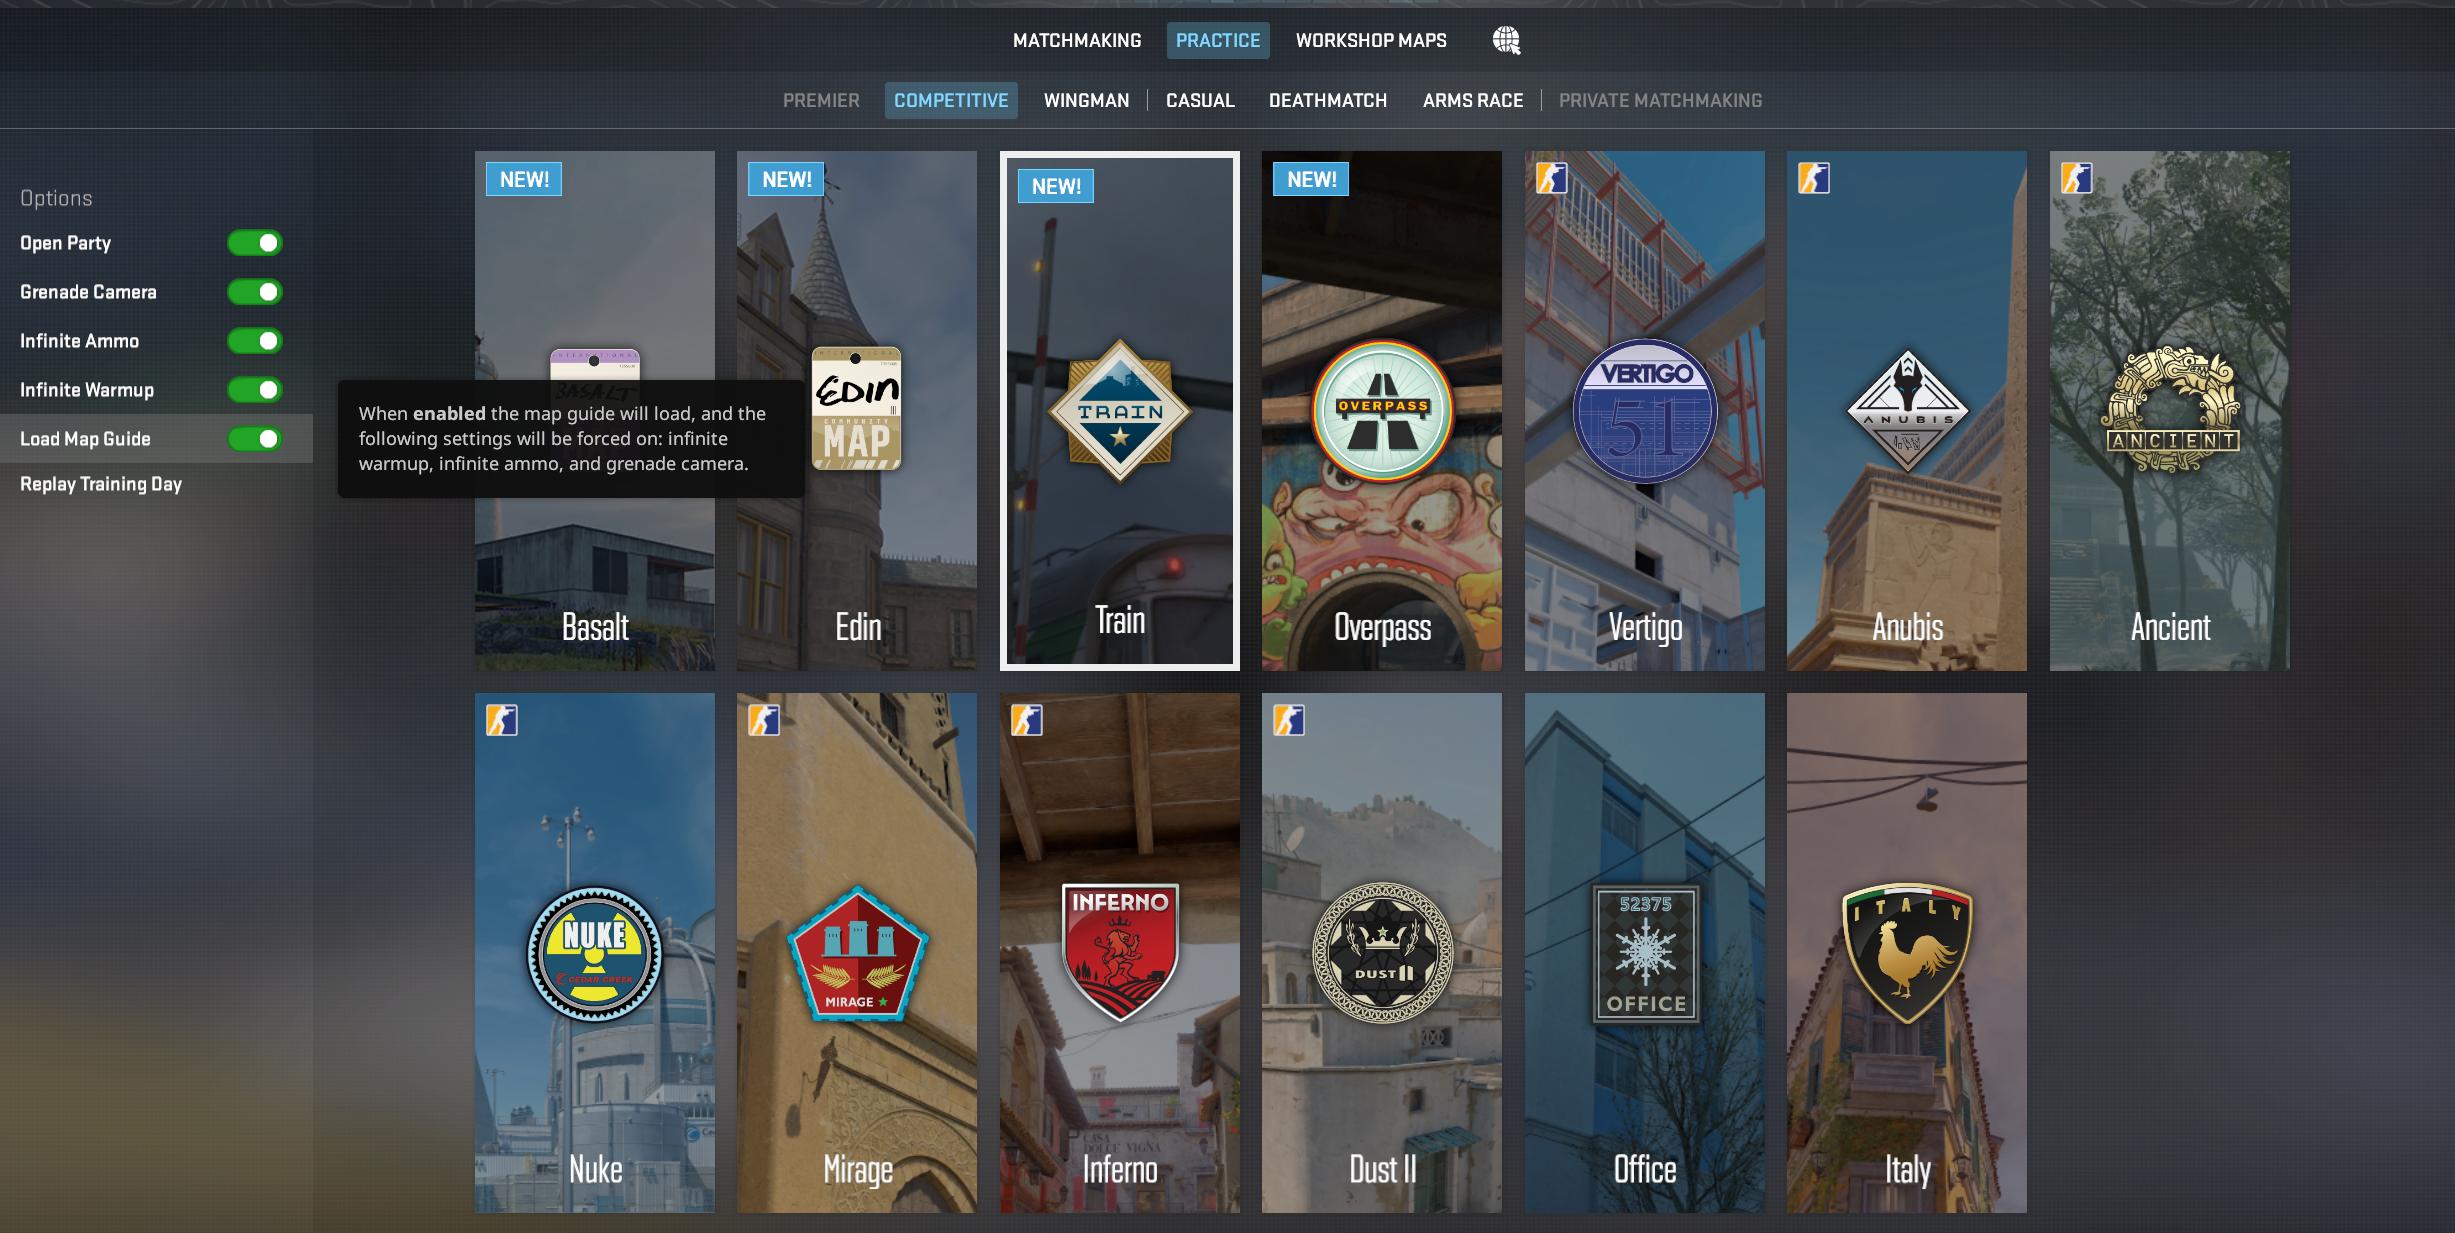Toggle the Open Party switch
Viewport: 2455px width, 1233px height.
pyautogui.click(x=255, y=243)
